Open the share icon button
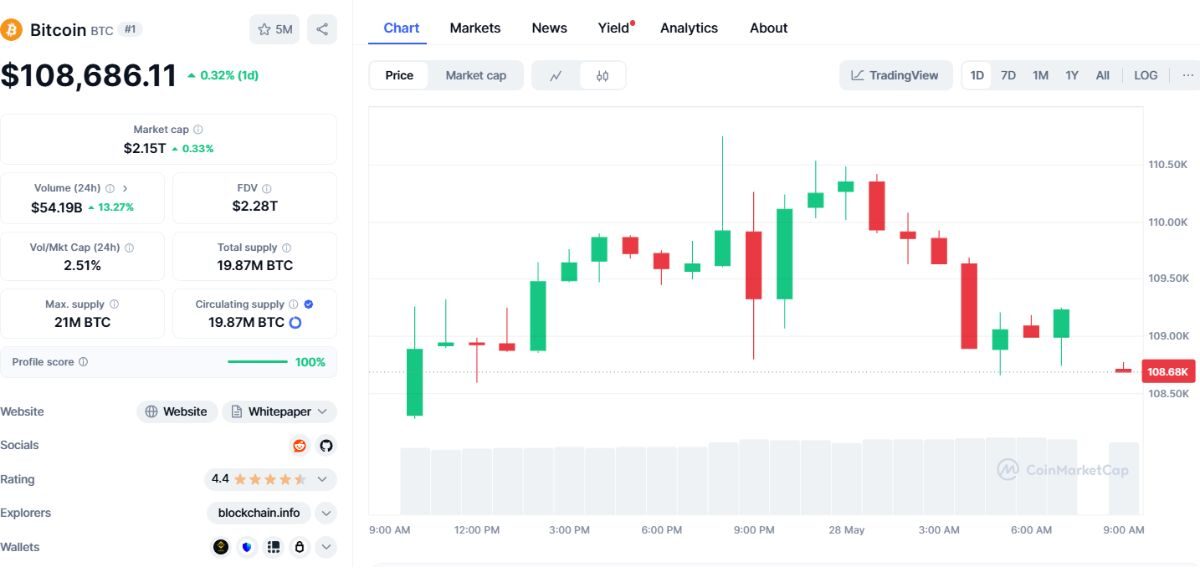This screenshot has width=1200, height=568. [322, 29]
